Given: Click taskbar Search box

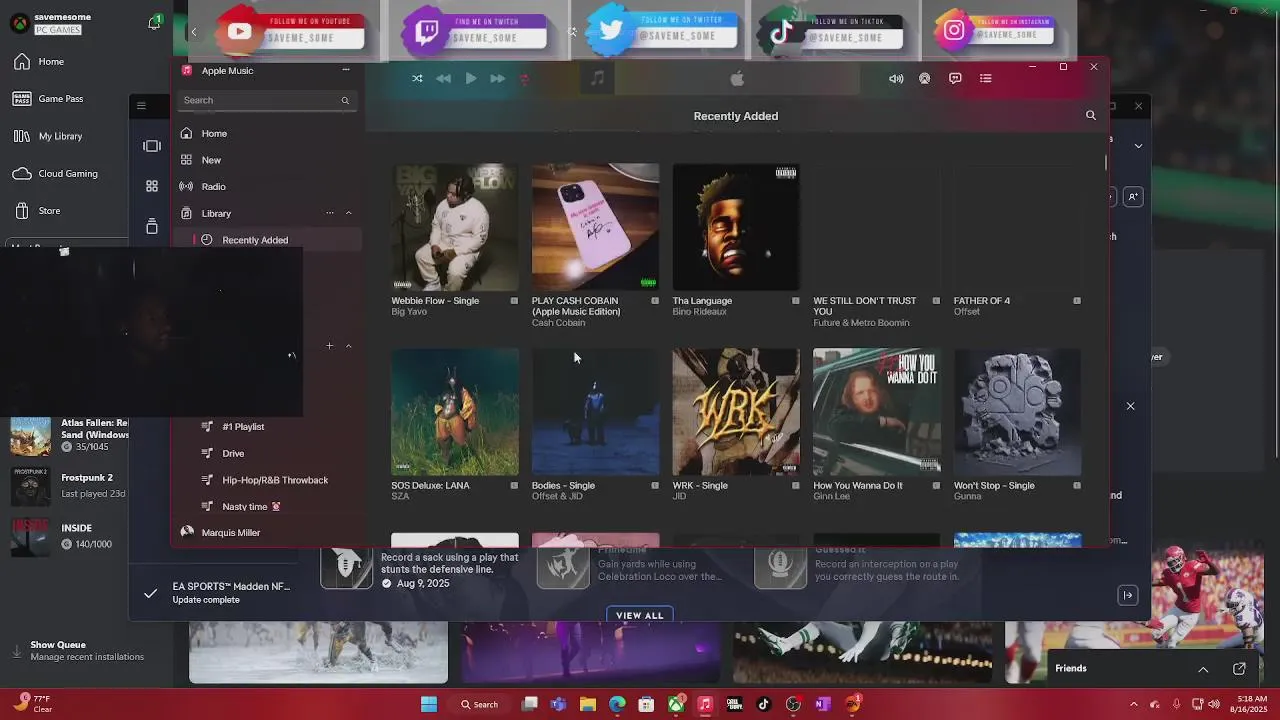Looking at the screenshot, I should coord(480,704).
